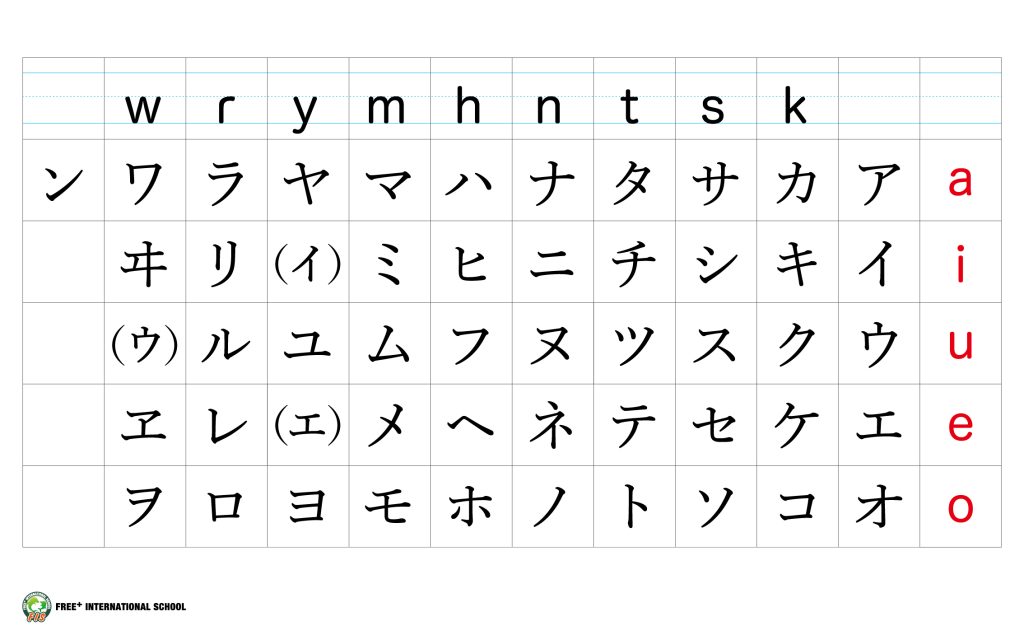Click the red vowel label "i"

[960, 264]
